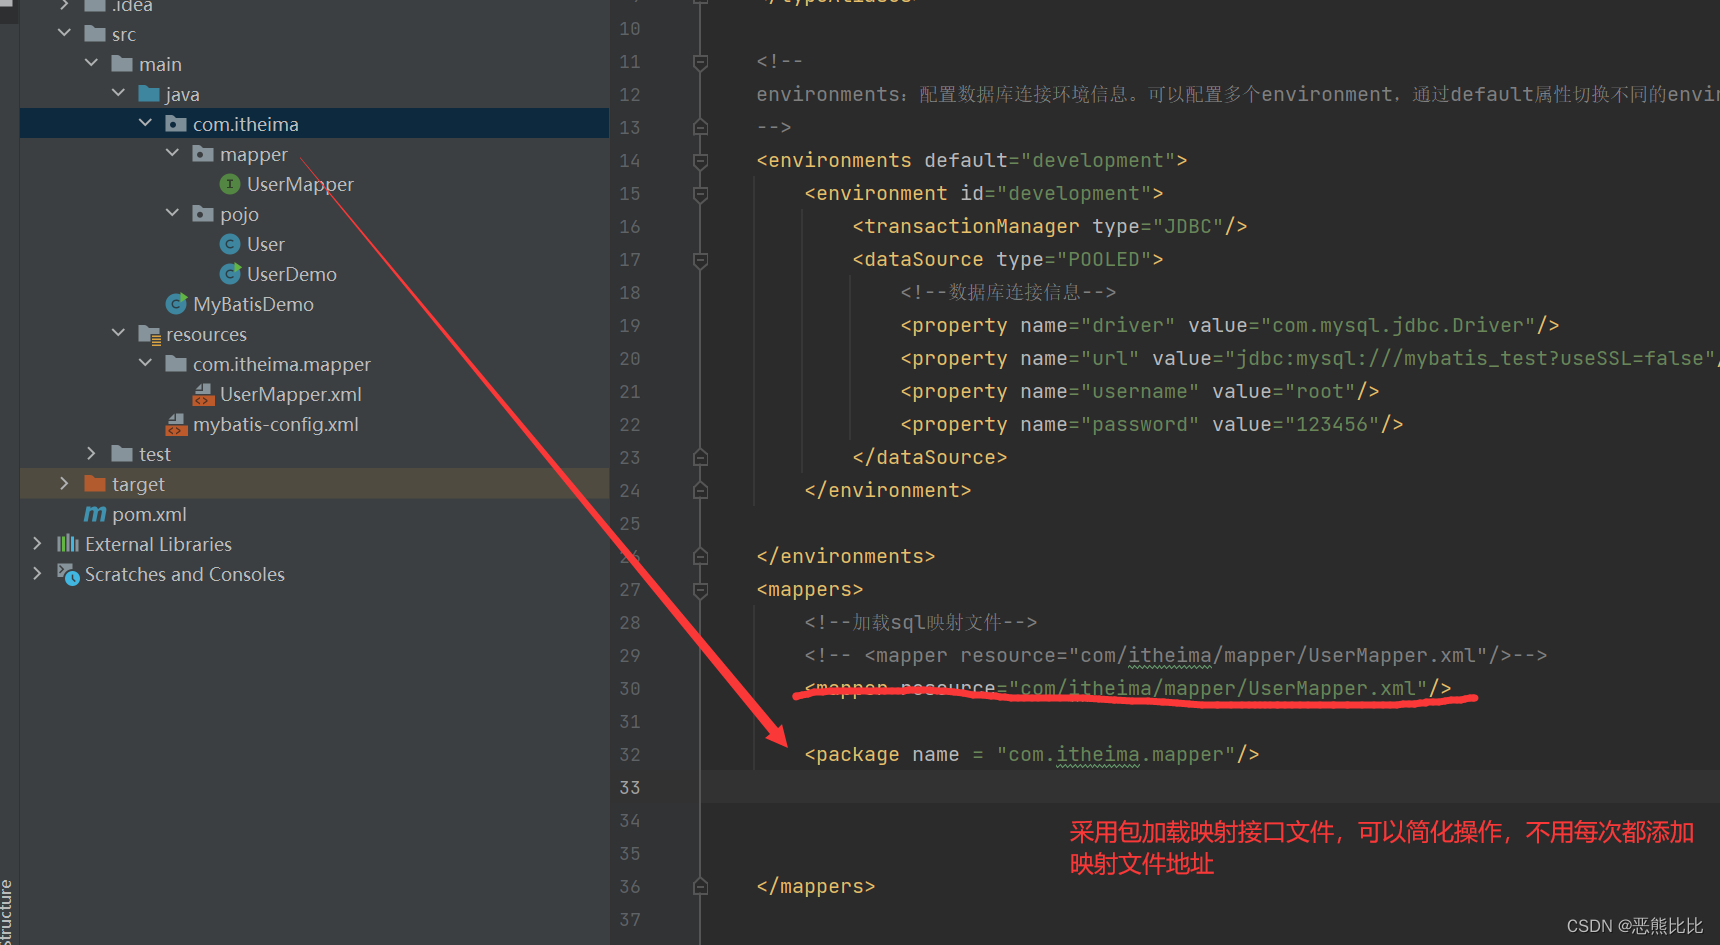Click the closing </dataSource> tag
The image size is (1720, 945).
[930, 458]
